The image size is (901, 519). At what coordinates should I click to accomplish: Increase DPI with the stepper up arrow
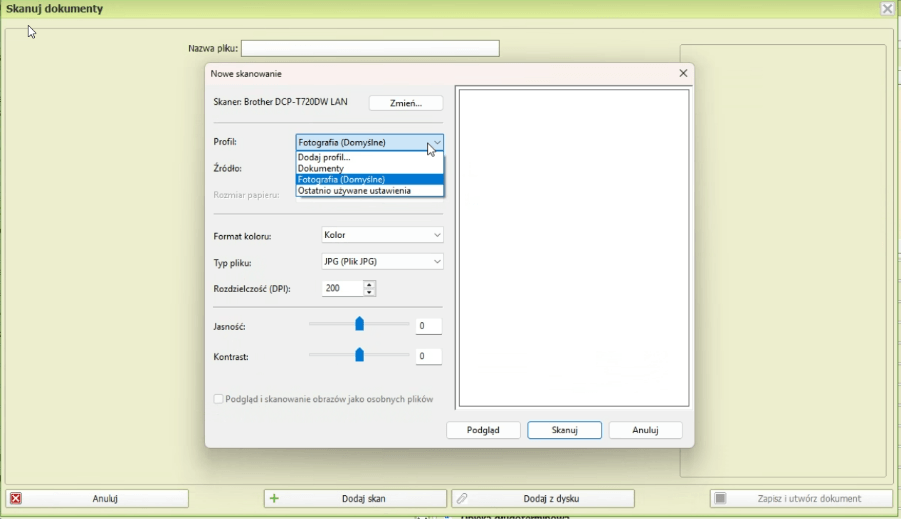[x=370, y=284]
